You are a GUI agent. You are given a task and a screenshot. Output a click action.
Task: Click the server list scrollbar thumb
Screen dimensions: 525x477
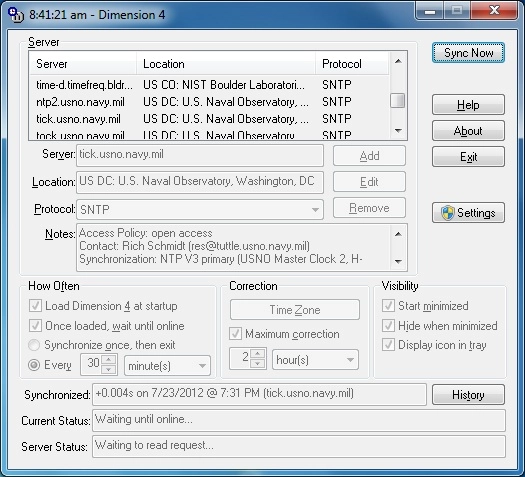[x=398, y=101]
